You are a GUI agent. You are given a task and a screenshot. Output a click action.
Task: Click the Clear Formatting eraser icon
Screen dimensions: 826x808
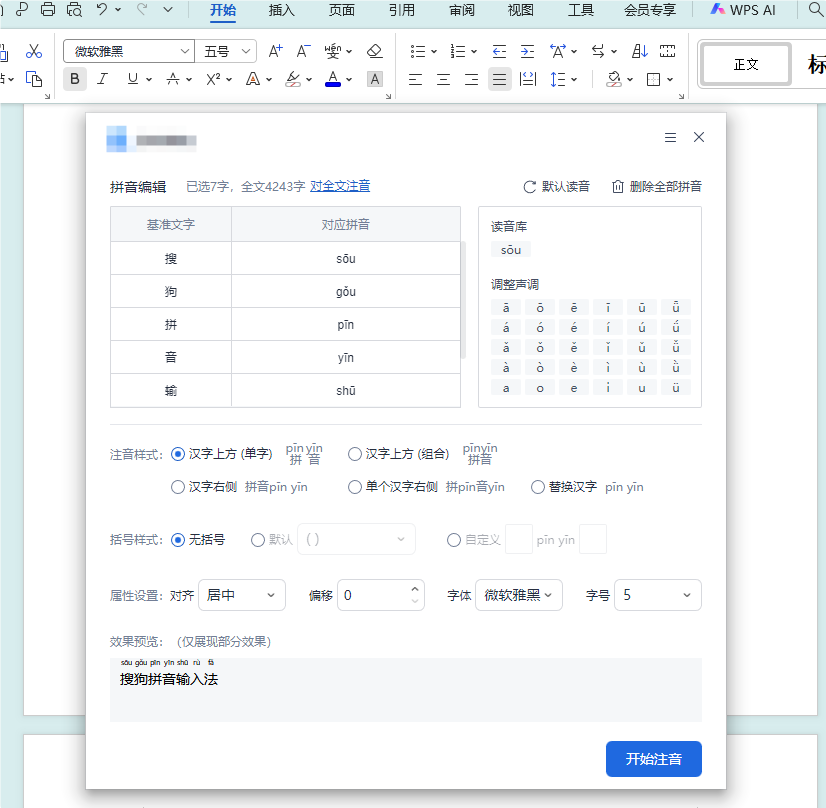tap(375, 51)
